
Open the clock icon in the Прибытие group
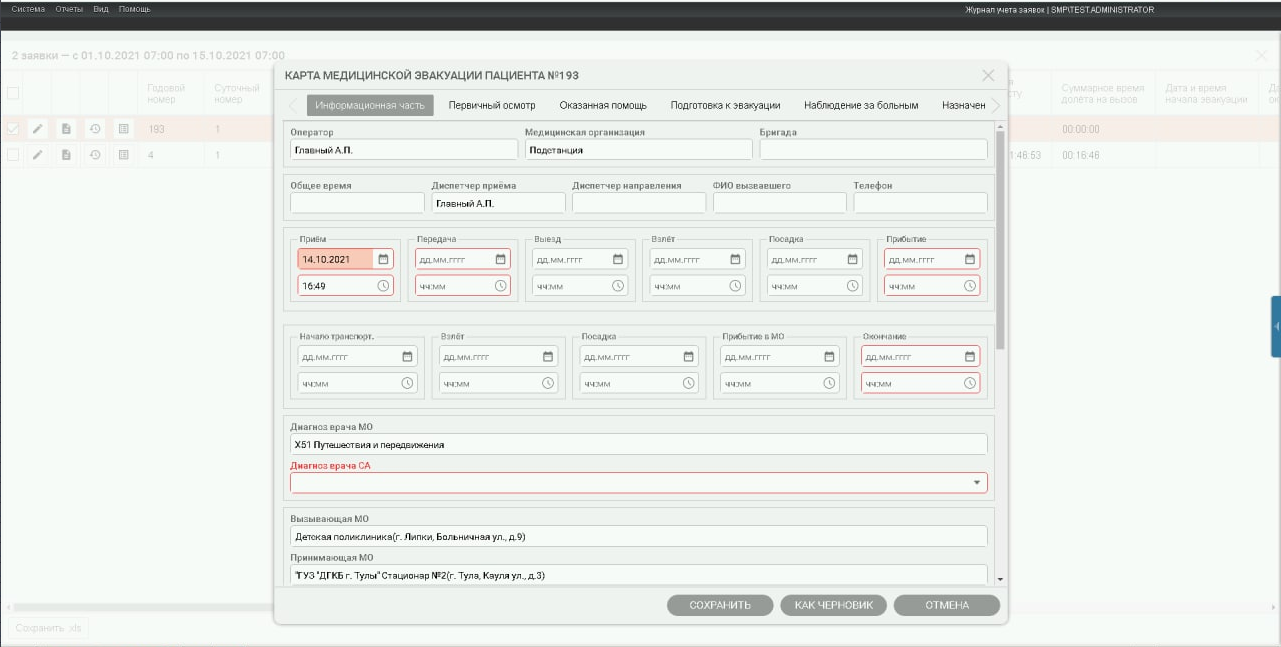click(970, 285)
